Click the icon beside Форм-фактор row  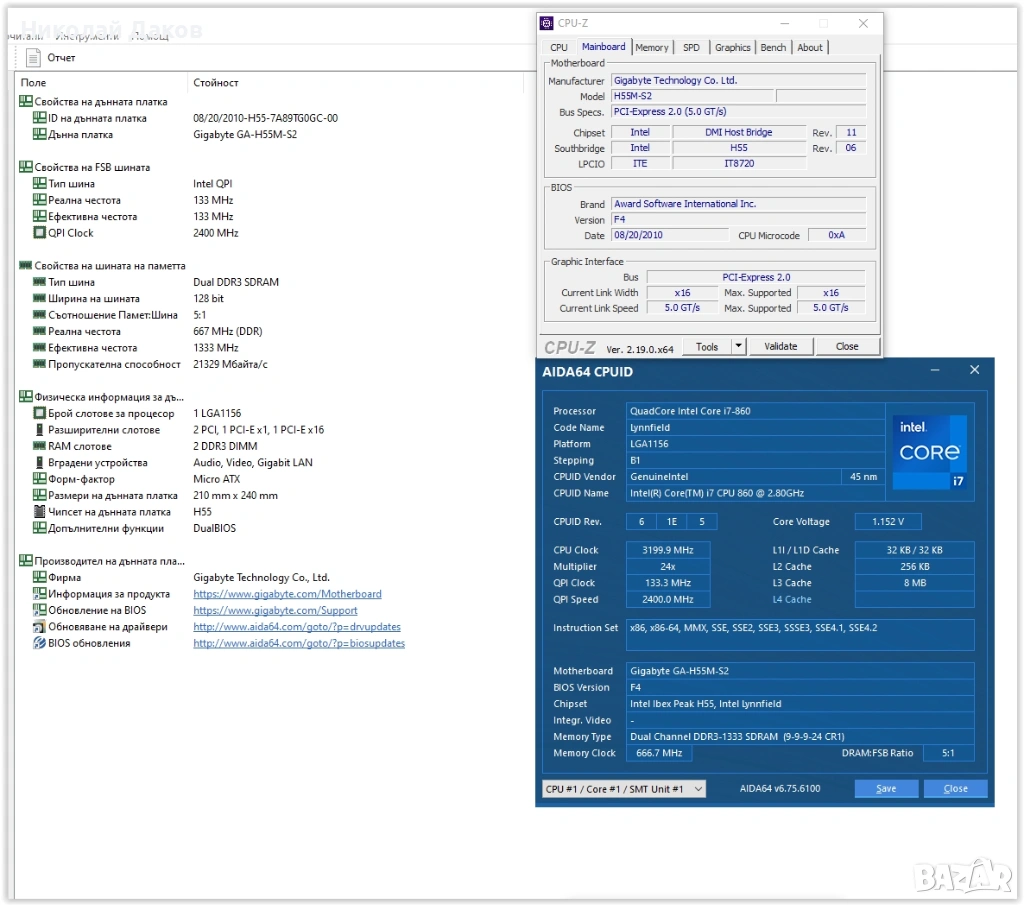[x=39, y=479]
